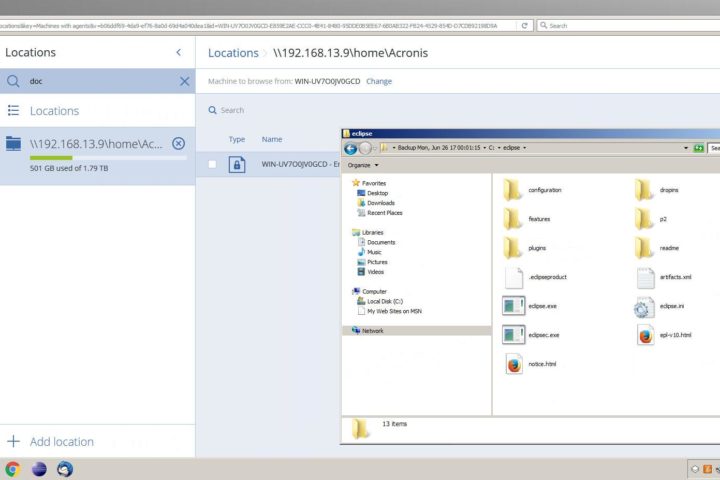Click the 'doc' location search field
720x480 pixels.
97,81
